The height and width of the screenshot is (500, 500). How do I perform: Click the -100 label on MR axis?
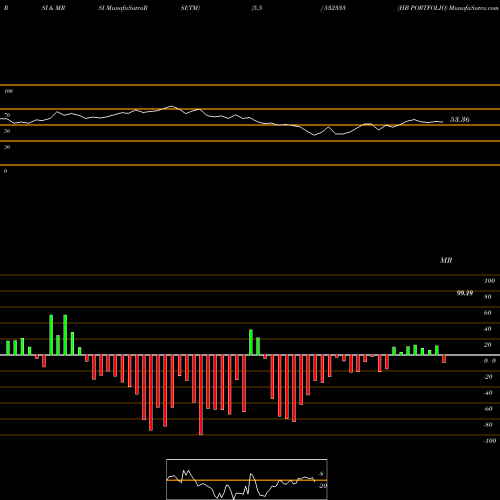tap(490, 441)
